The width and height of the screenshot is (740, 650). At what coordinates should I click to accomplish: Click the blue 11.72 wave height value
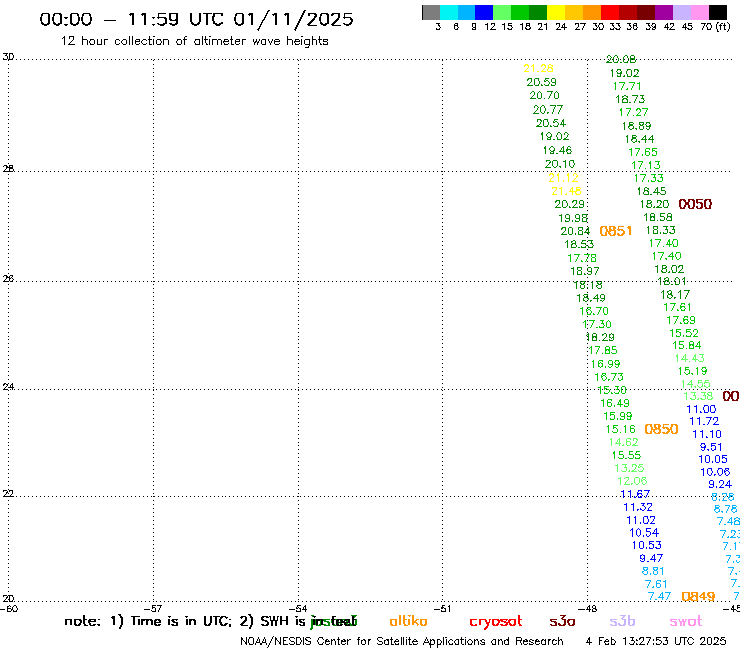click(704, 422)
